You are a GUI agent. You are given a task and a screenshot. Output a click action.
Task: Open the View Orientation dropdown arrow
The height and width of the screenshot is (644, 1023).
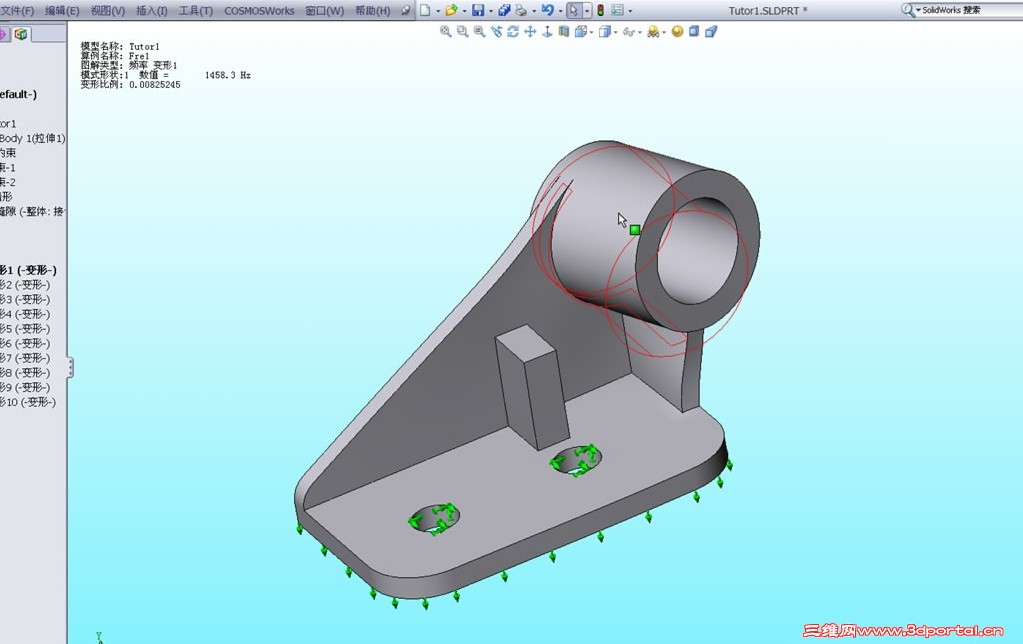click(x=591, y=32)
